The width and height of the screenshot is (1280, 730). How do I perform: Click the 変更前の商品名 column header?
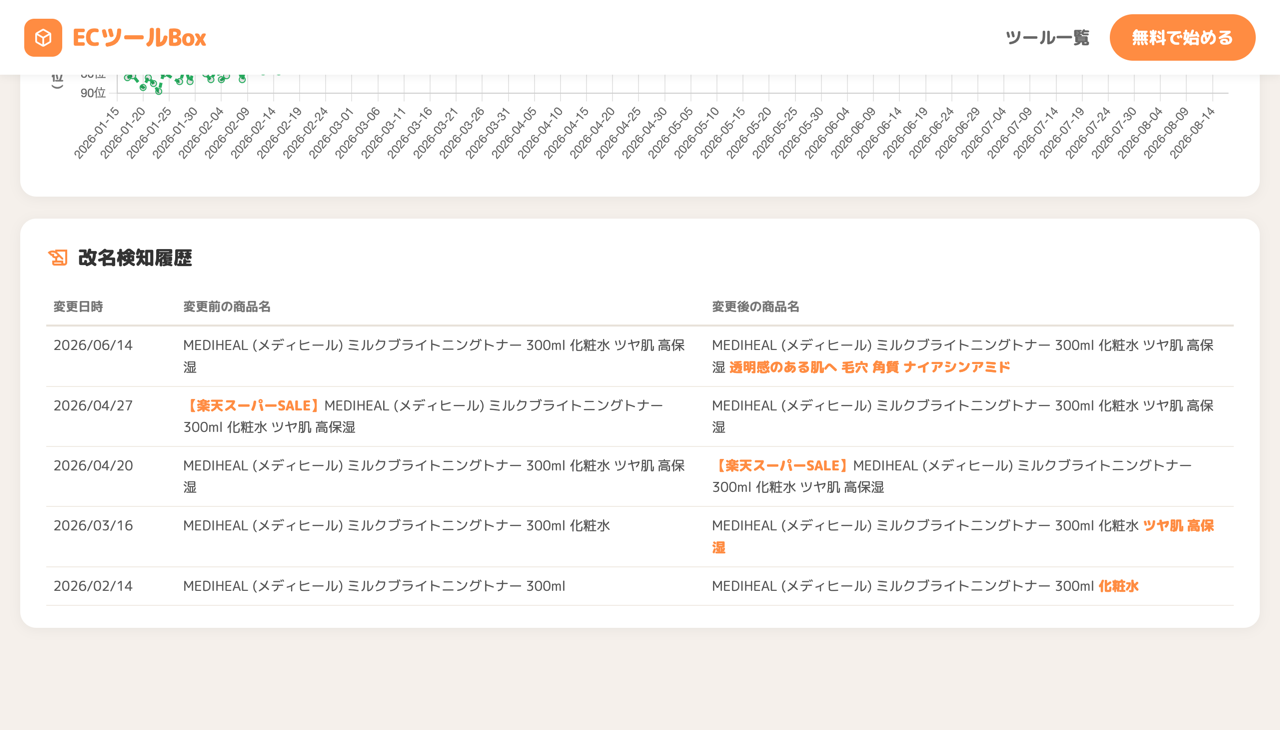click(x=227, y=307)
